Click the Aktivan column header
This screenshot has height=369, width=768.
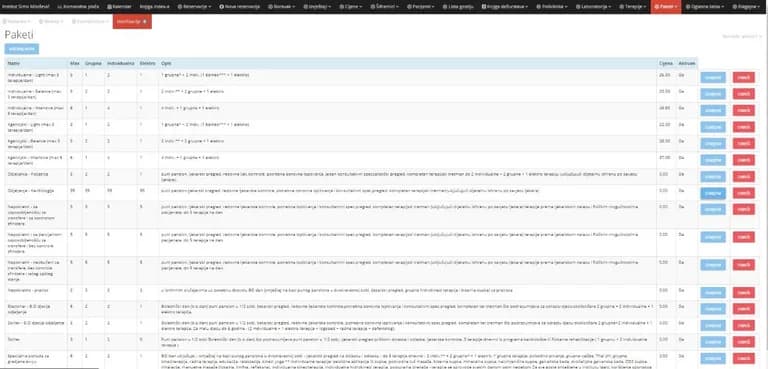(687, 63)
